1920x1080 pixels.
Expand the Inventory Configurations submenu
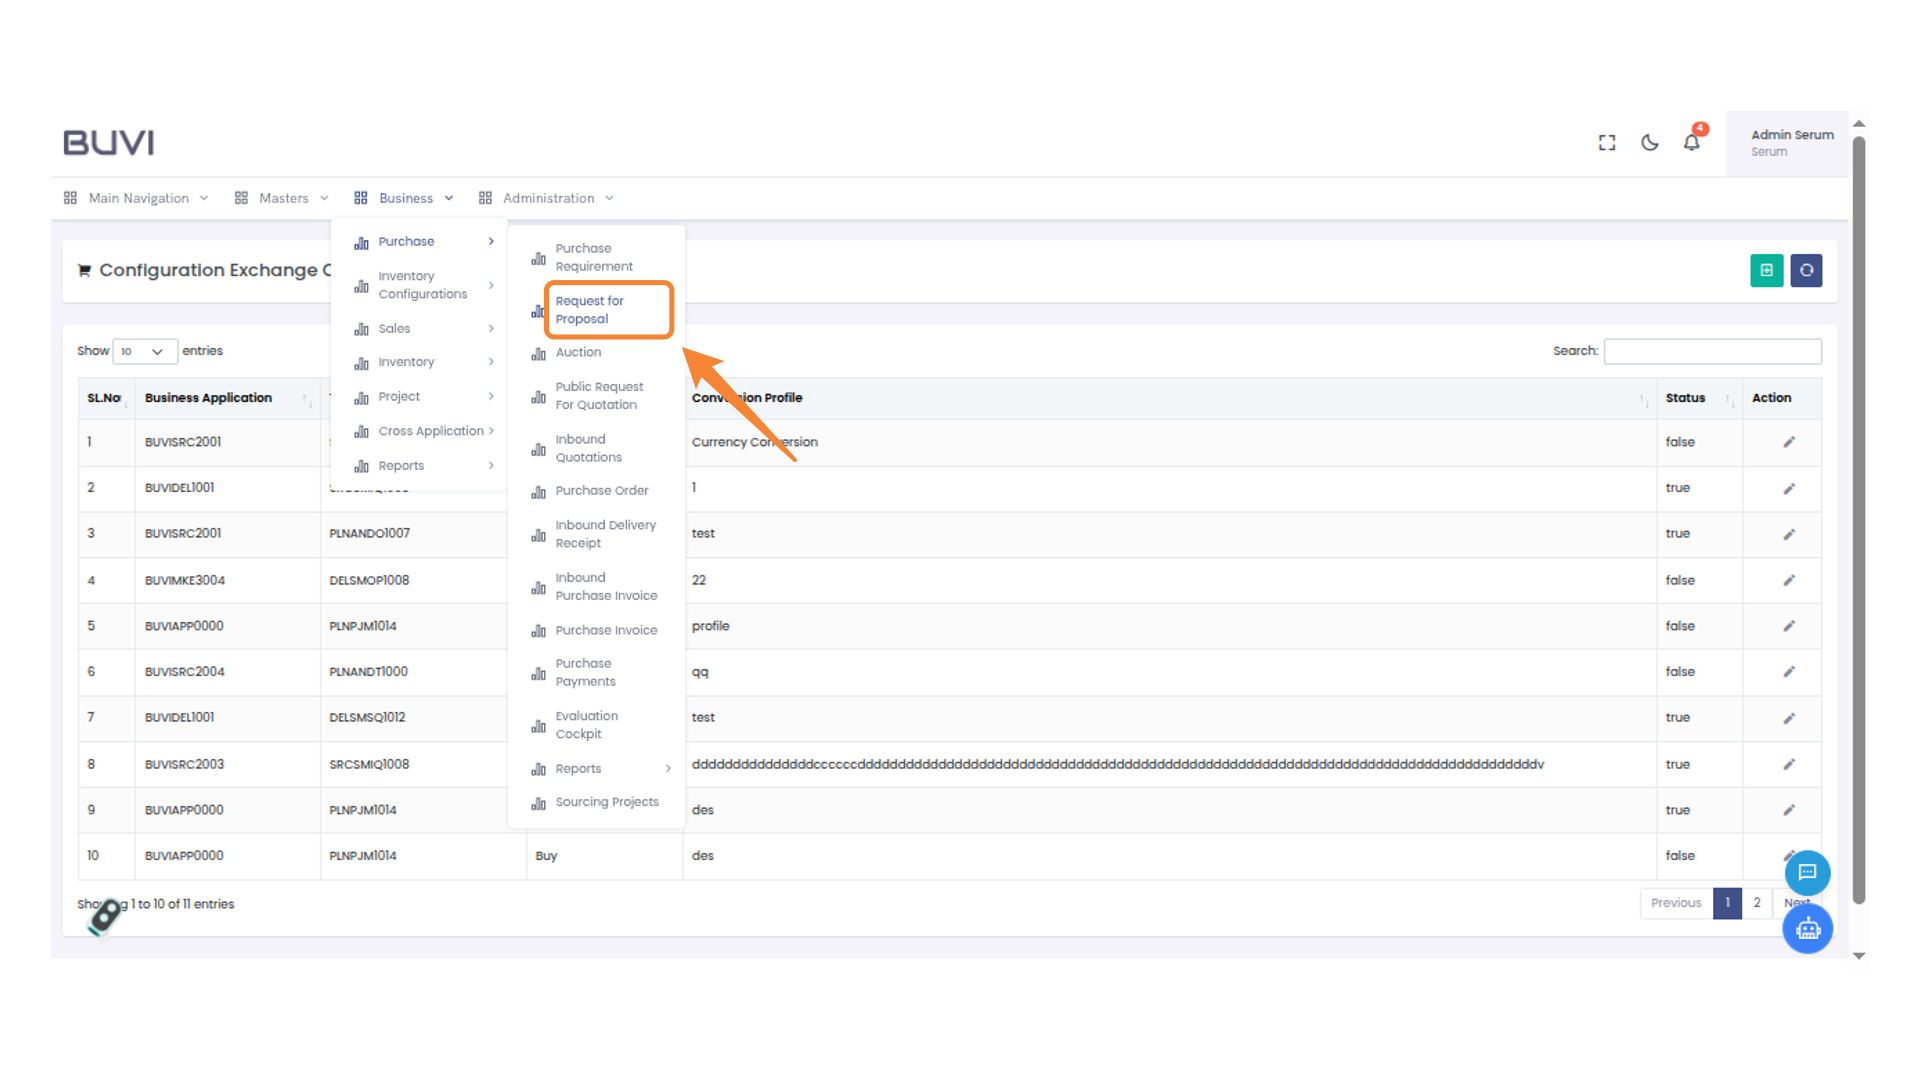pyautogui.click(x=424, y=285)
